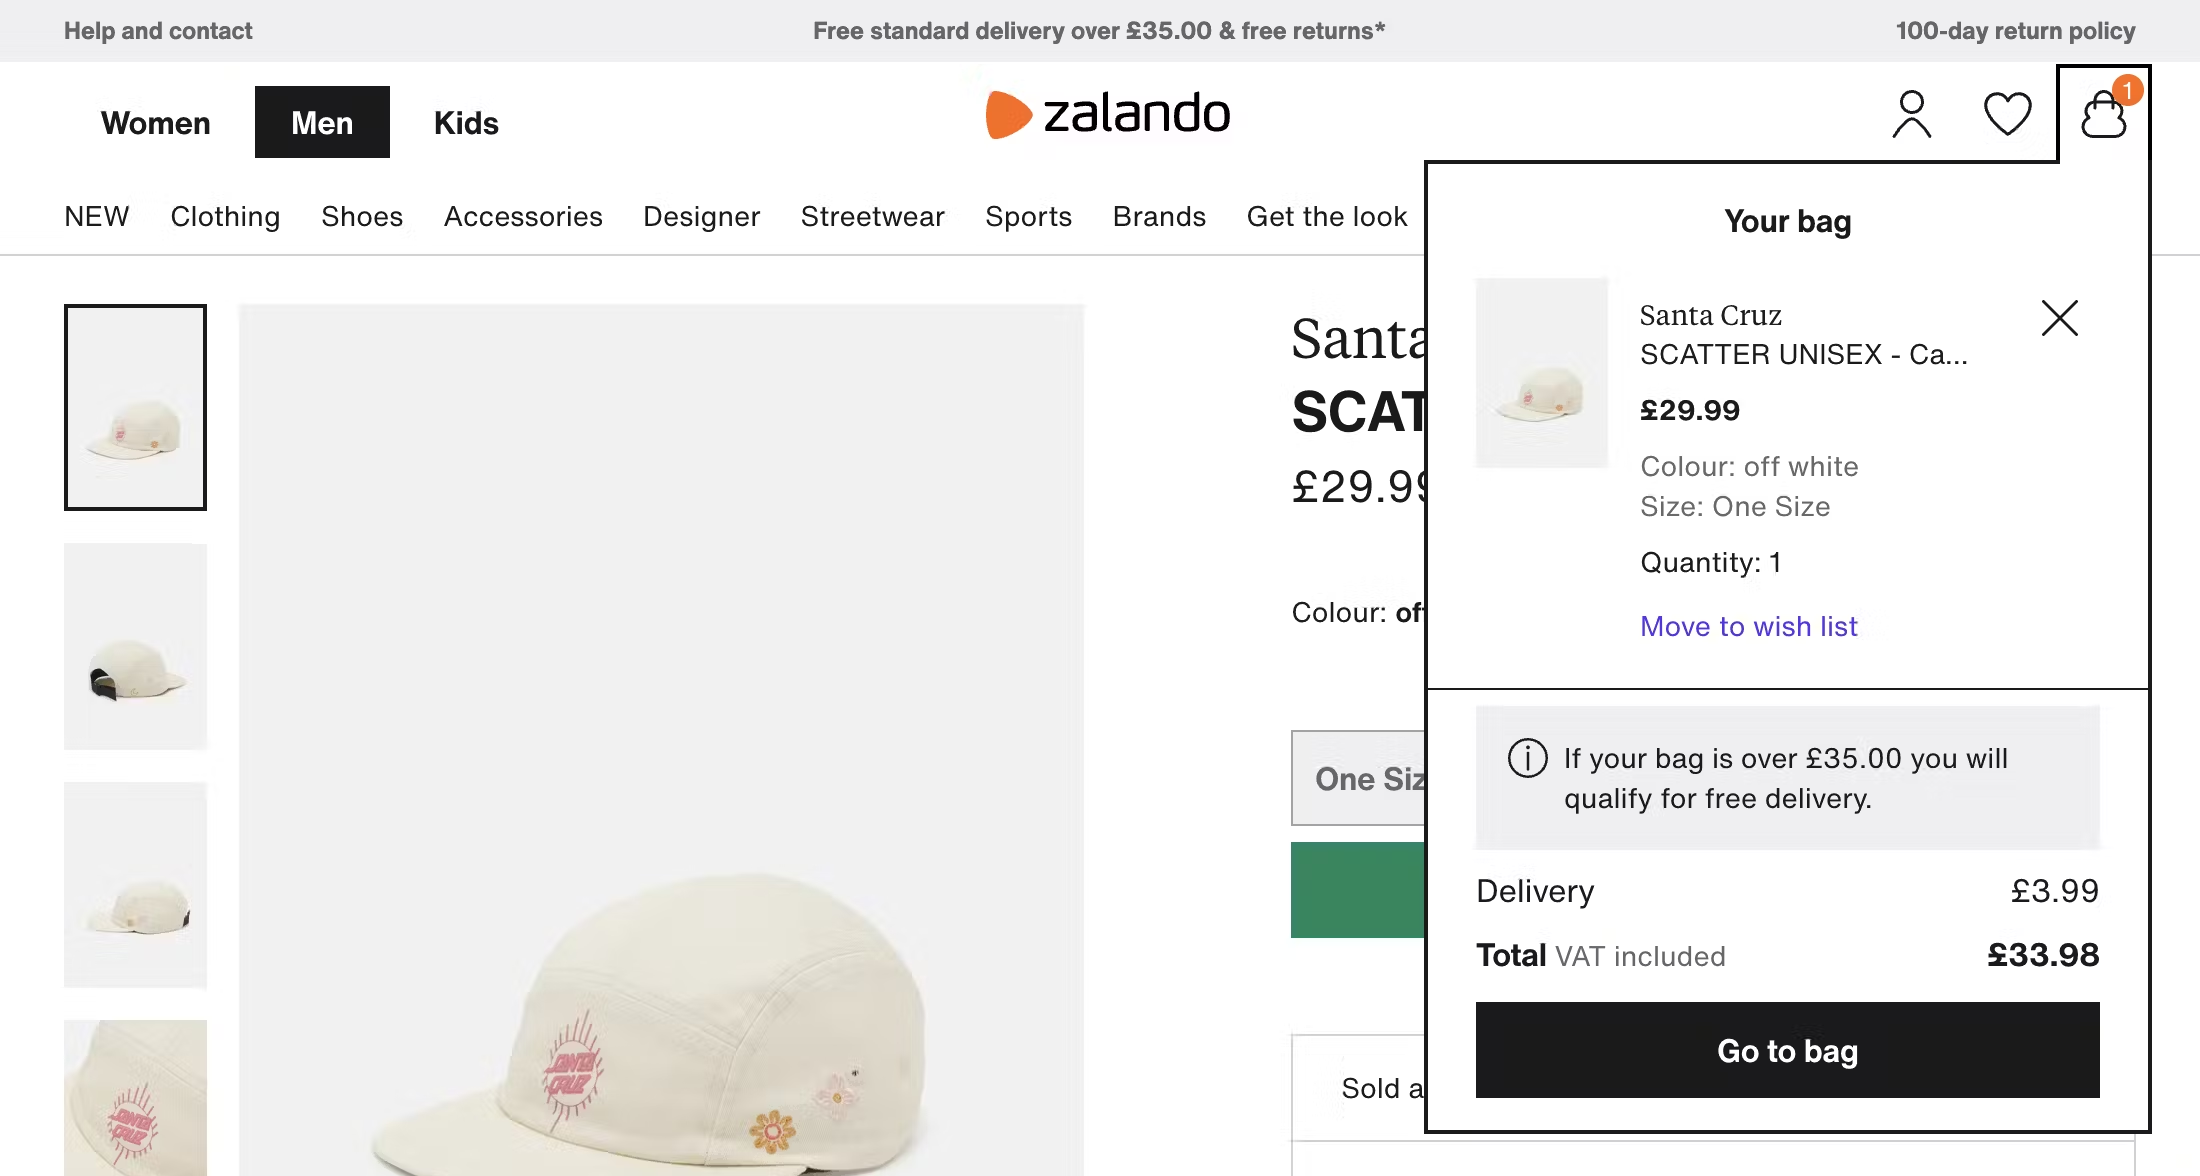Expand the One Size dropdown
This screenshot has height=1176, width=2200.
coord(1359,779)
